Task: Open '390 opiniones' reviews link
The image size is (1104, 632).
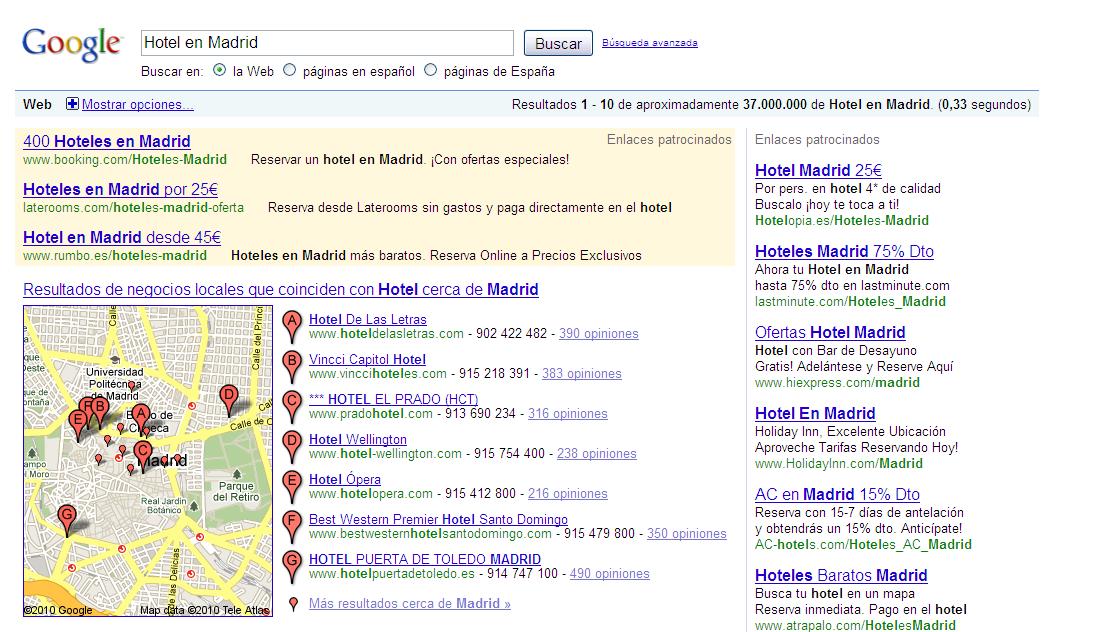Action: pyautogui.click(x=598, y=334)
